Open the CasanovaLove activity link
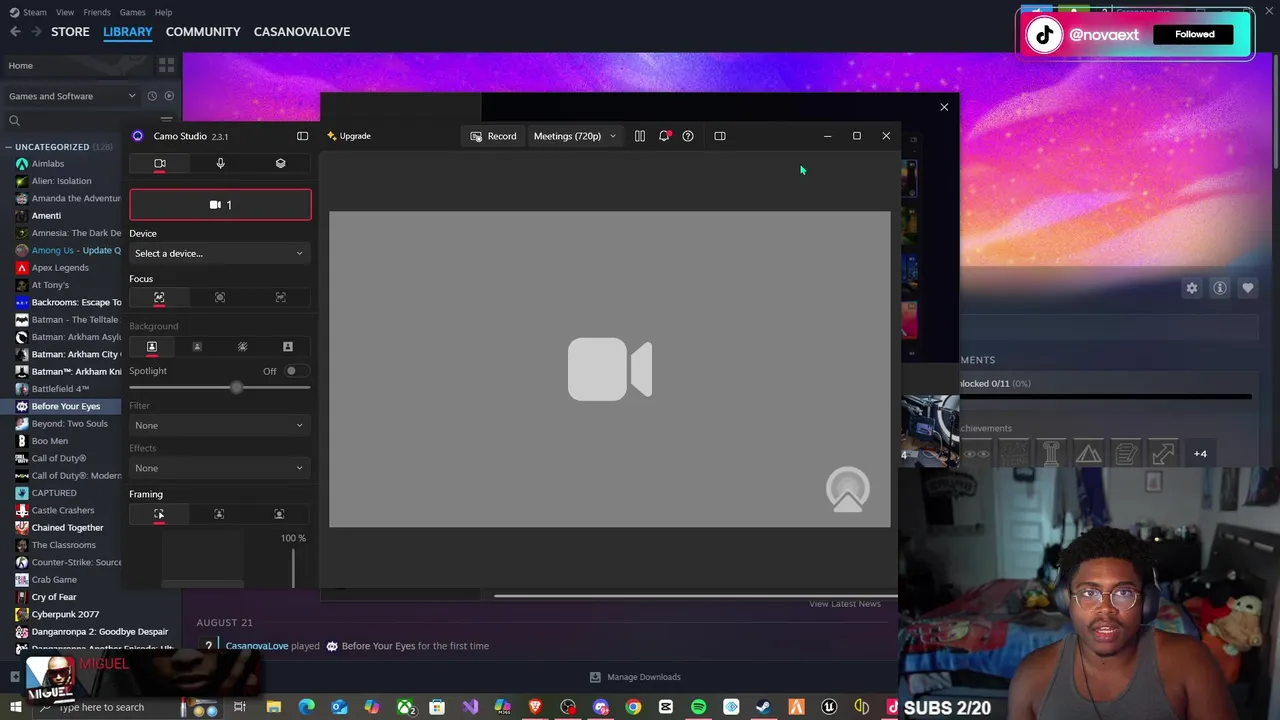Viewport: 1280px width, 720px height. (256, 646)
